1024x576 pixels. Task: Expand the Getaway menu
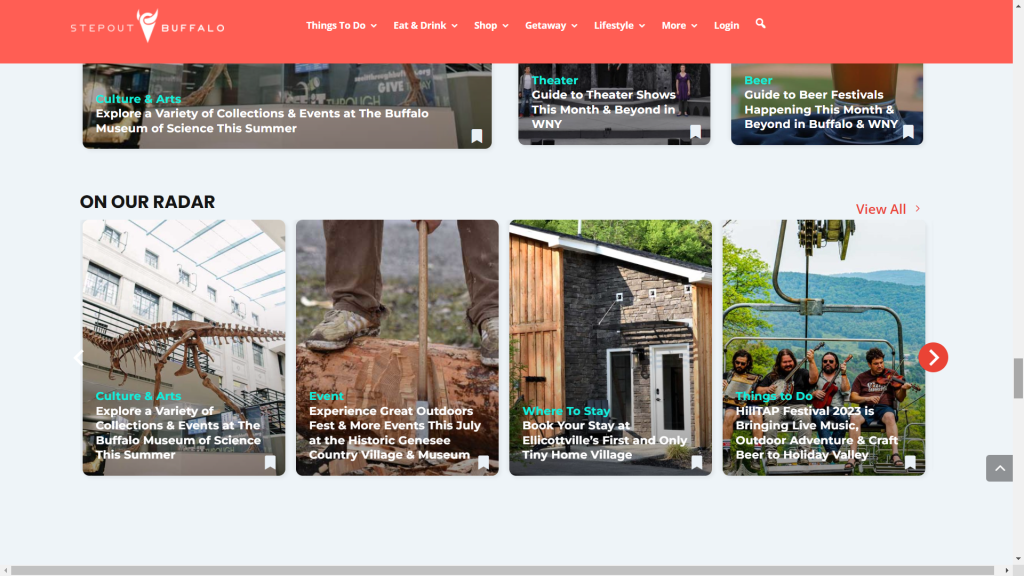pyautogui.click(x=551, y=25)
